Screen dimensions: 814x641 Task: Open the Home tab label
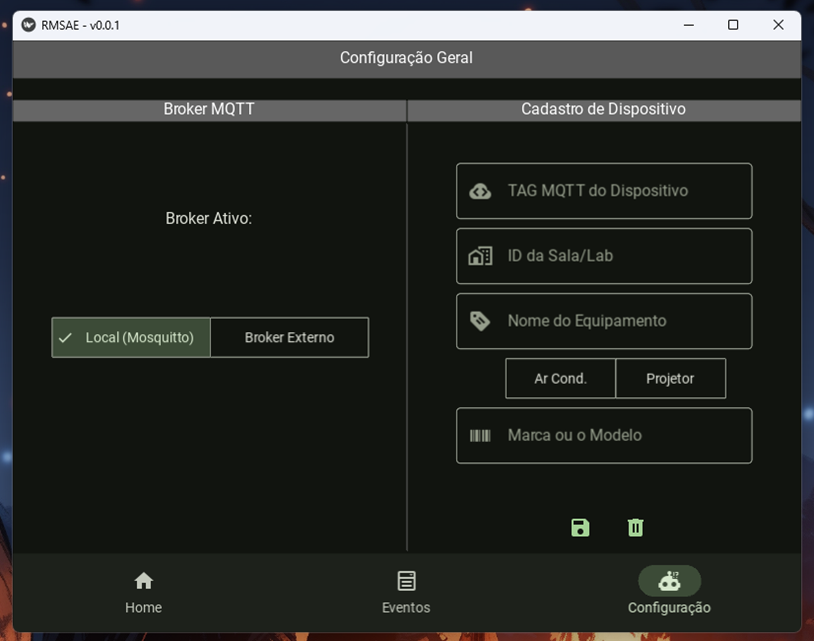point(143,608)
